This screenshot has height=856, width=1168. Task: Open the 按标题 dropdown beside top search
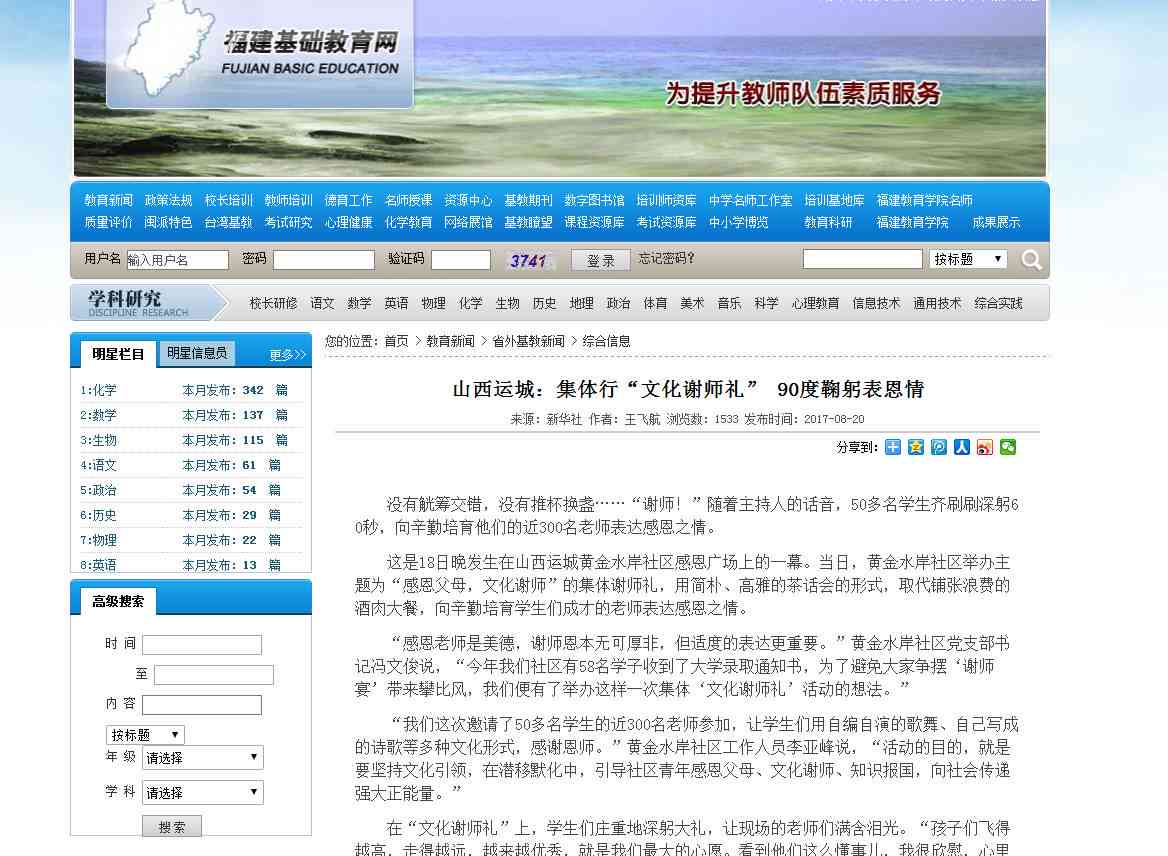click(x=967, y=259)
